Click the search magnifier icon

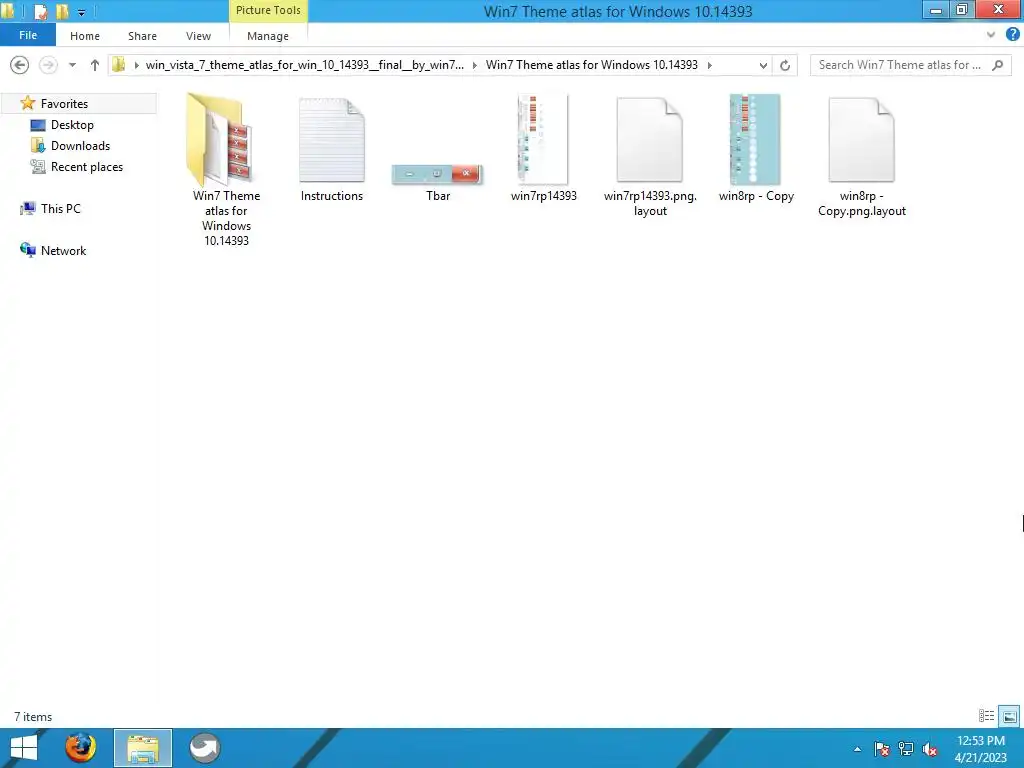tap(997, 65)
